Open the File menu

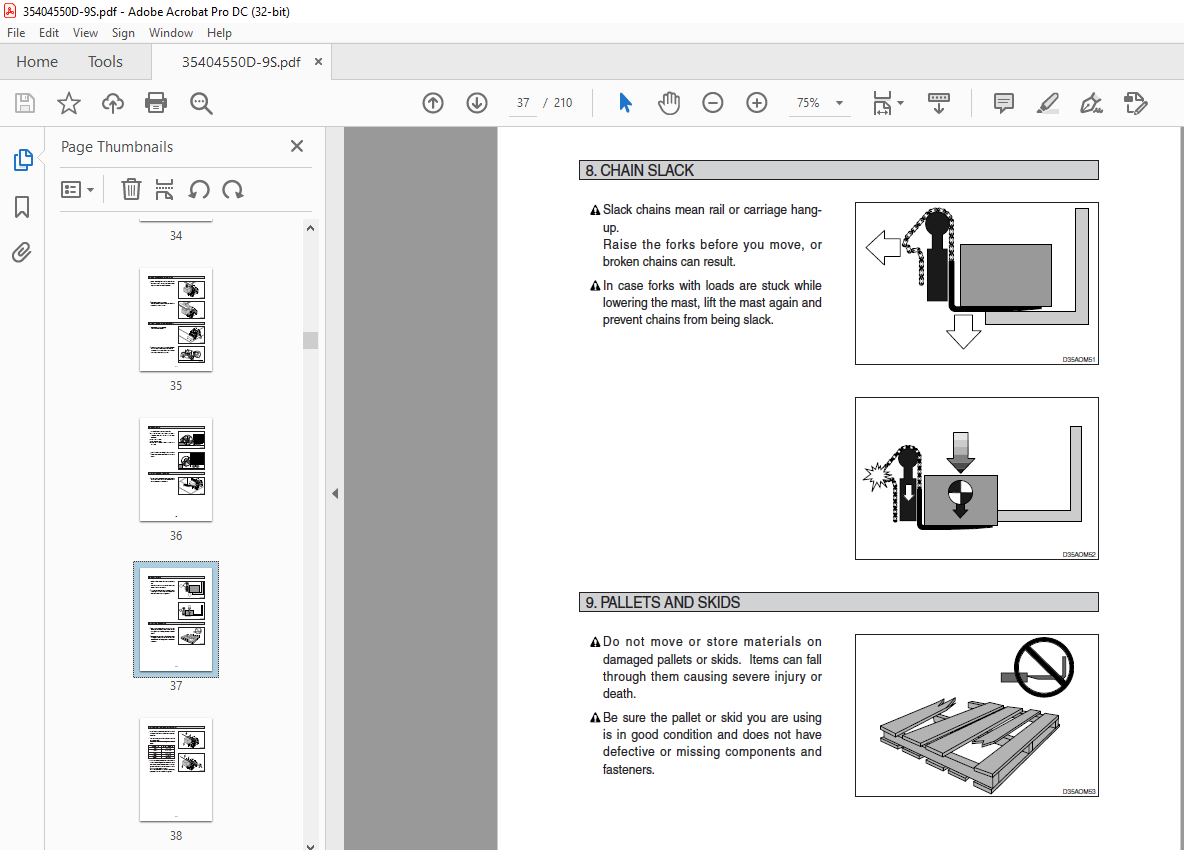click(x=16, y=32)
